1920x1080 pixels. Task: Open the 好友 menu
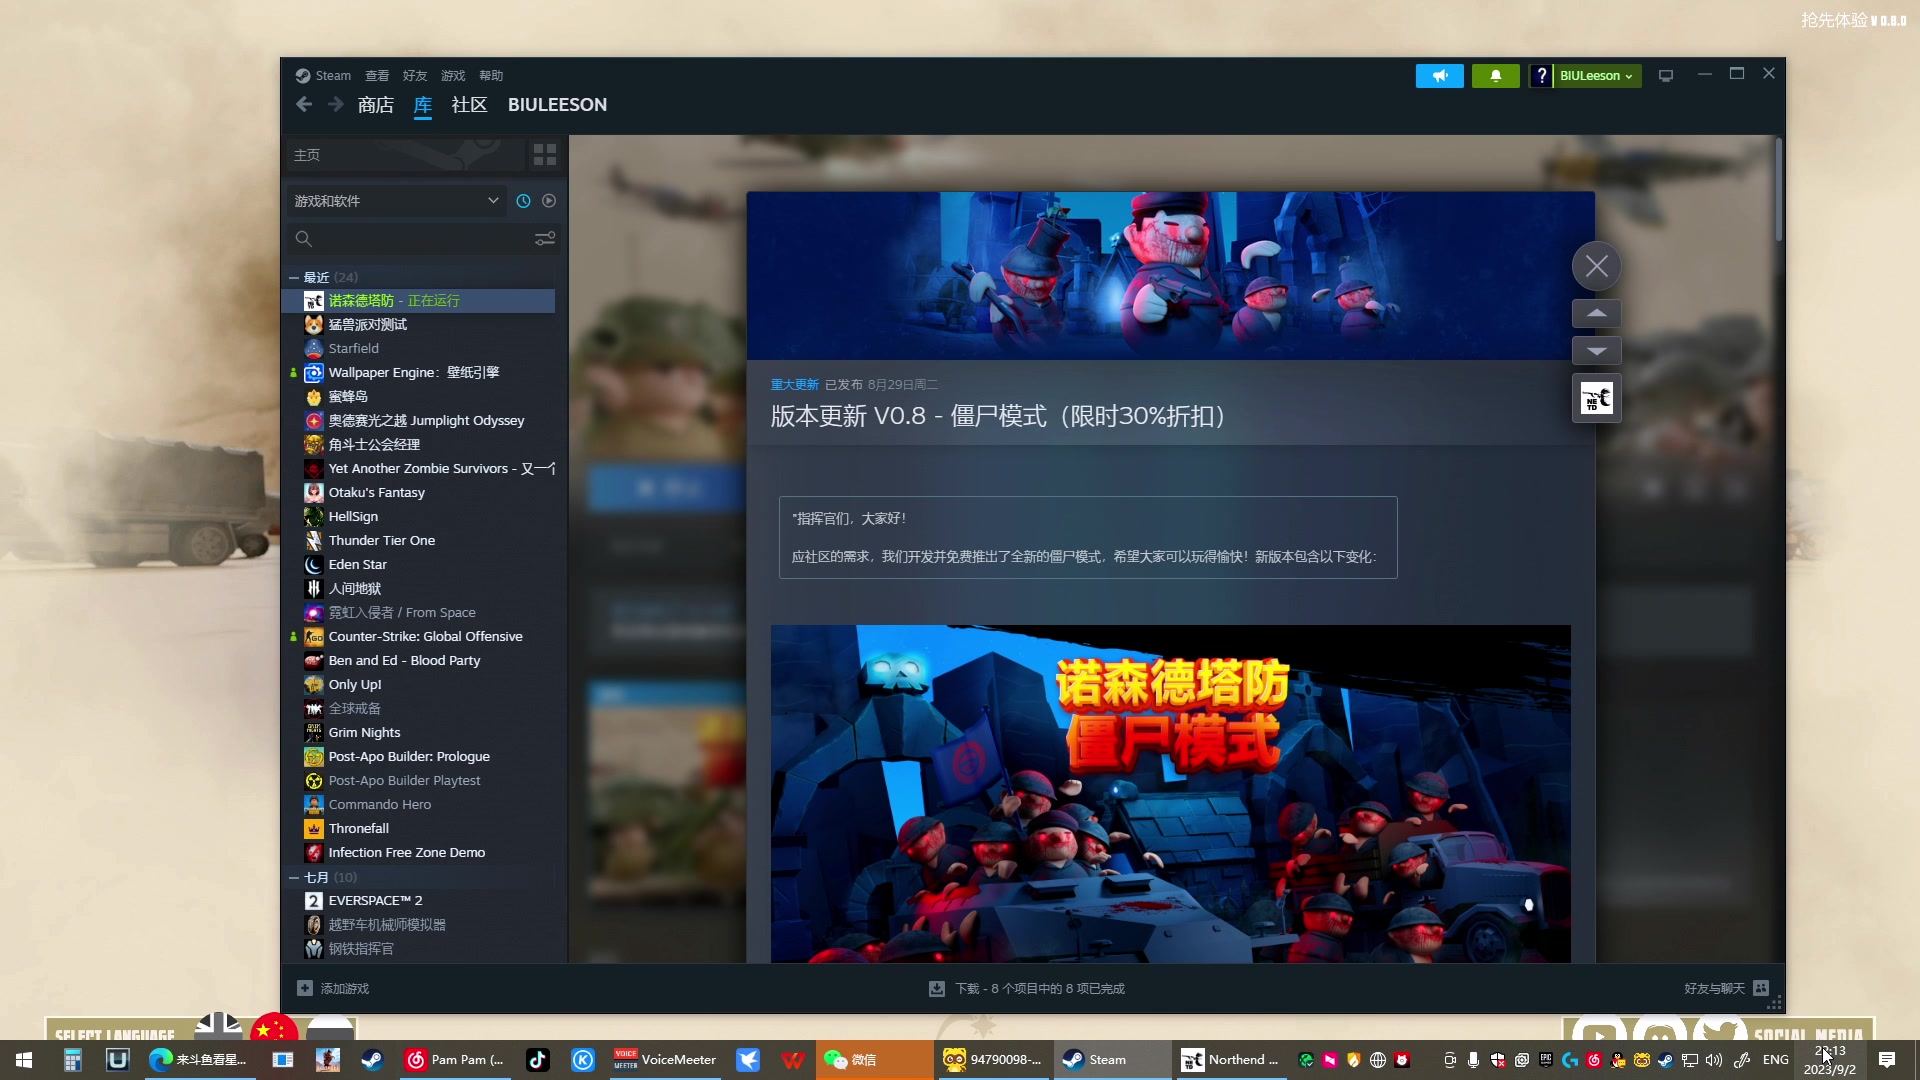(x=415, y=76)
